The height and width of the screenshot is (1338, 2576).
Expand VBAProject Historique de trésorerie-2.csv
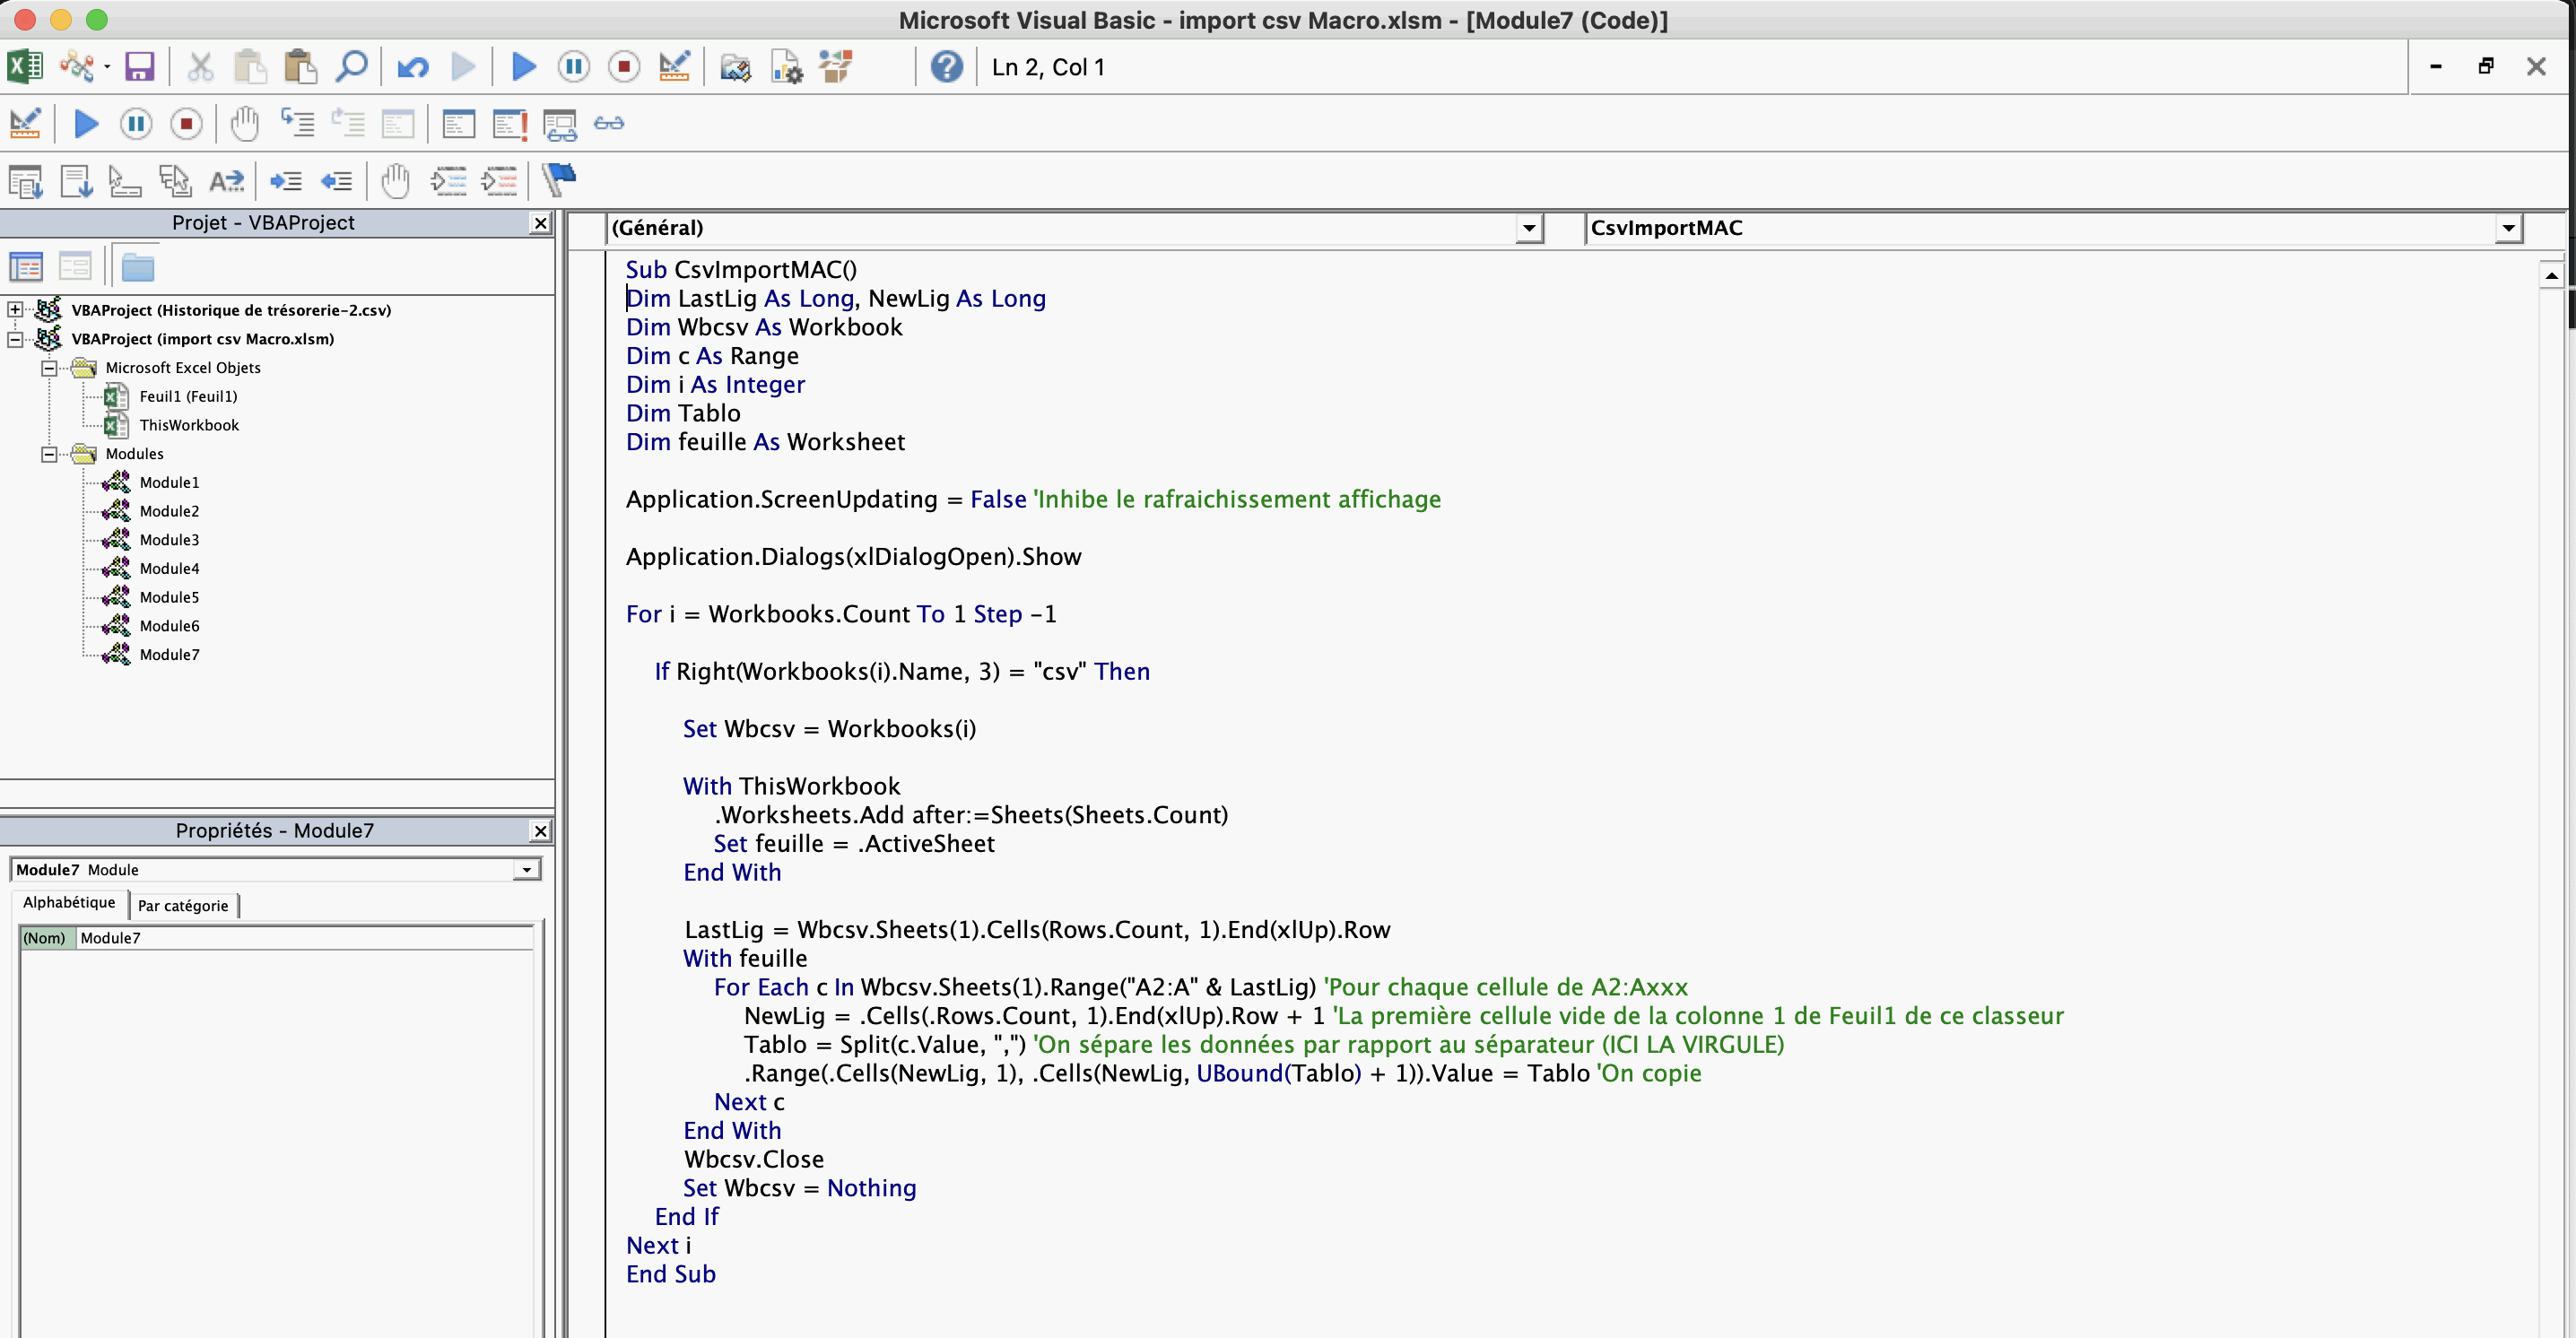15,310
